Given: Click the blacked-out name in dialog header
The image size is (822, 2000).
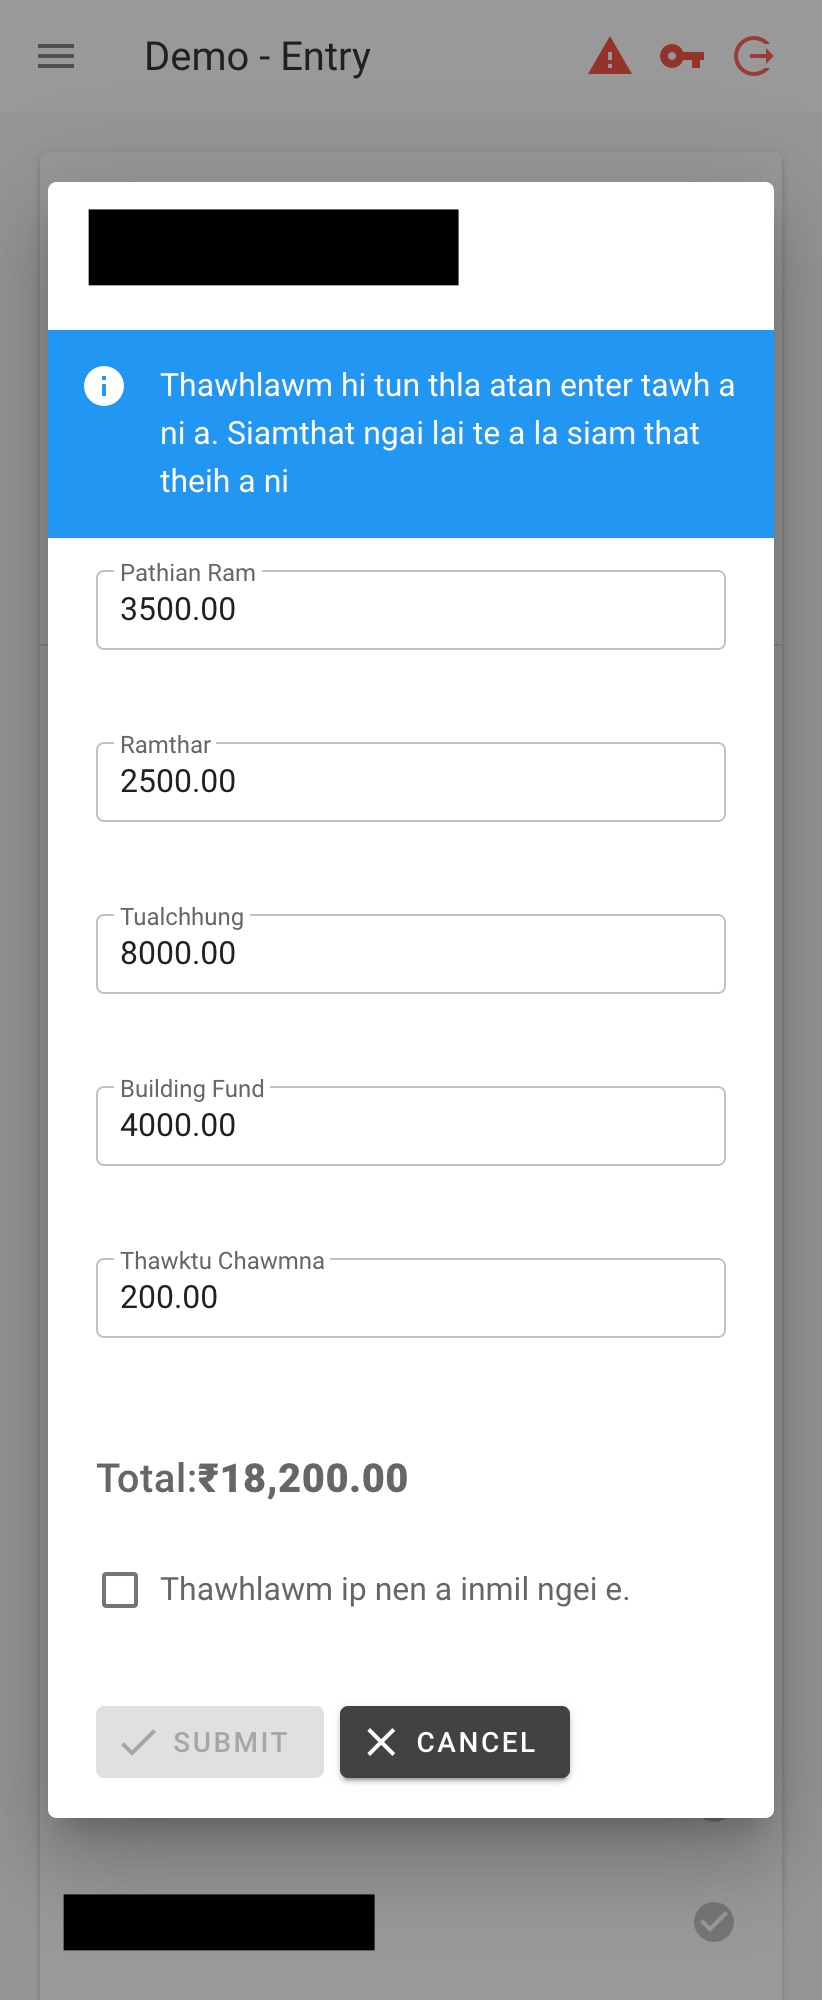Looking at the screenshot, I should [273, 247].
